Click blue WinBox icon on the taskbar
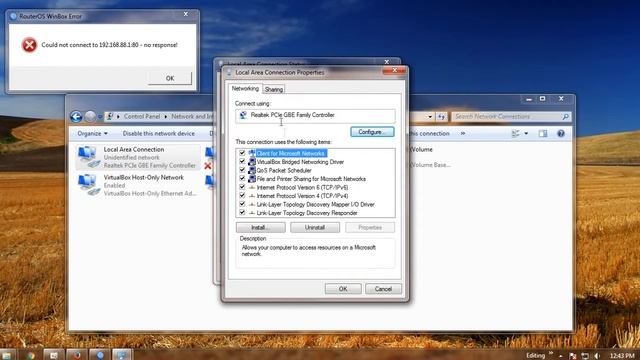Image resolution: width=640 pixels, height=360 pixels. pos(100,355)
